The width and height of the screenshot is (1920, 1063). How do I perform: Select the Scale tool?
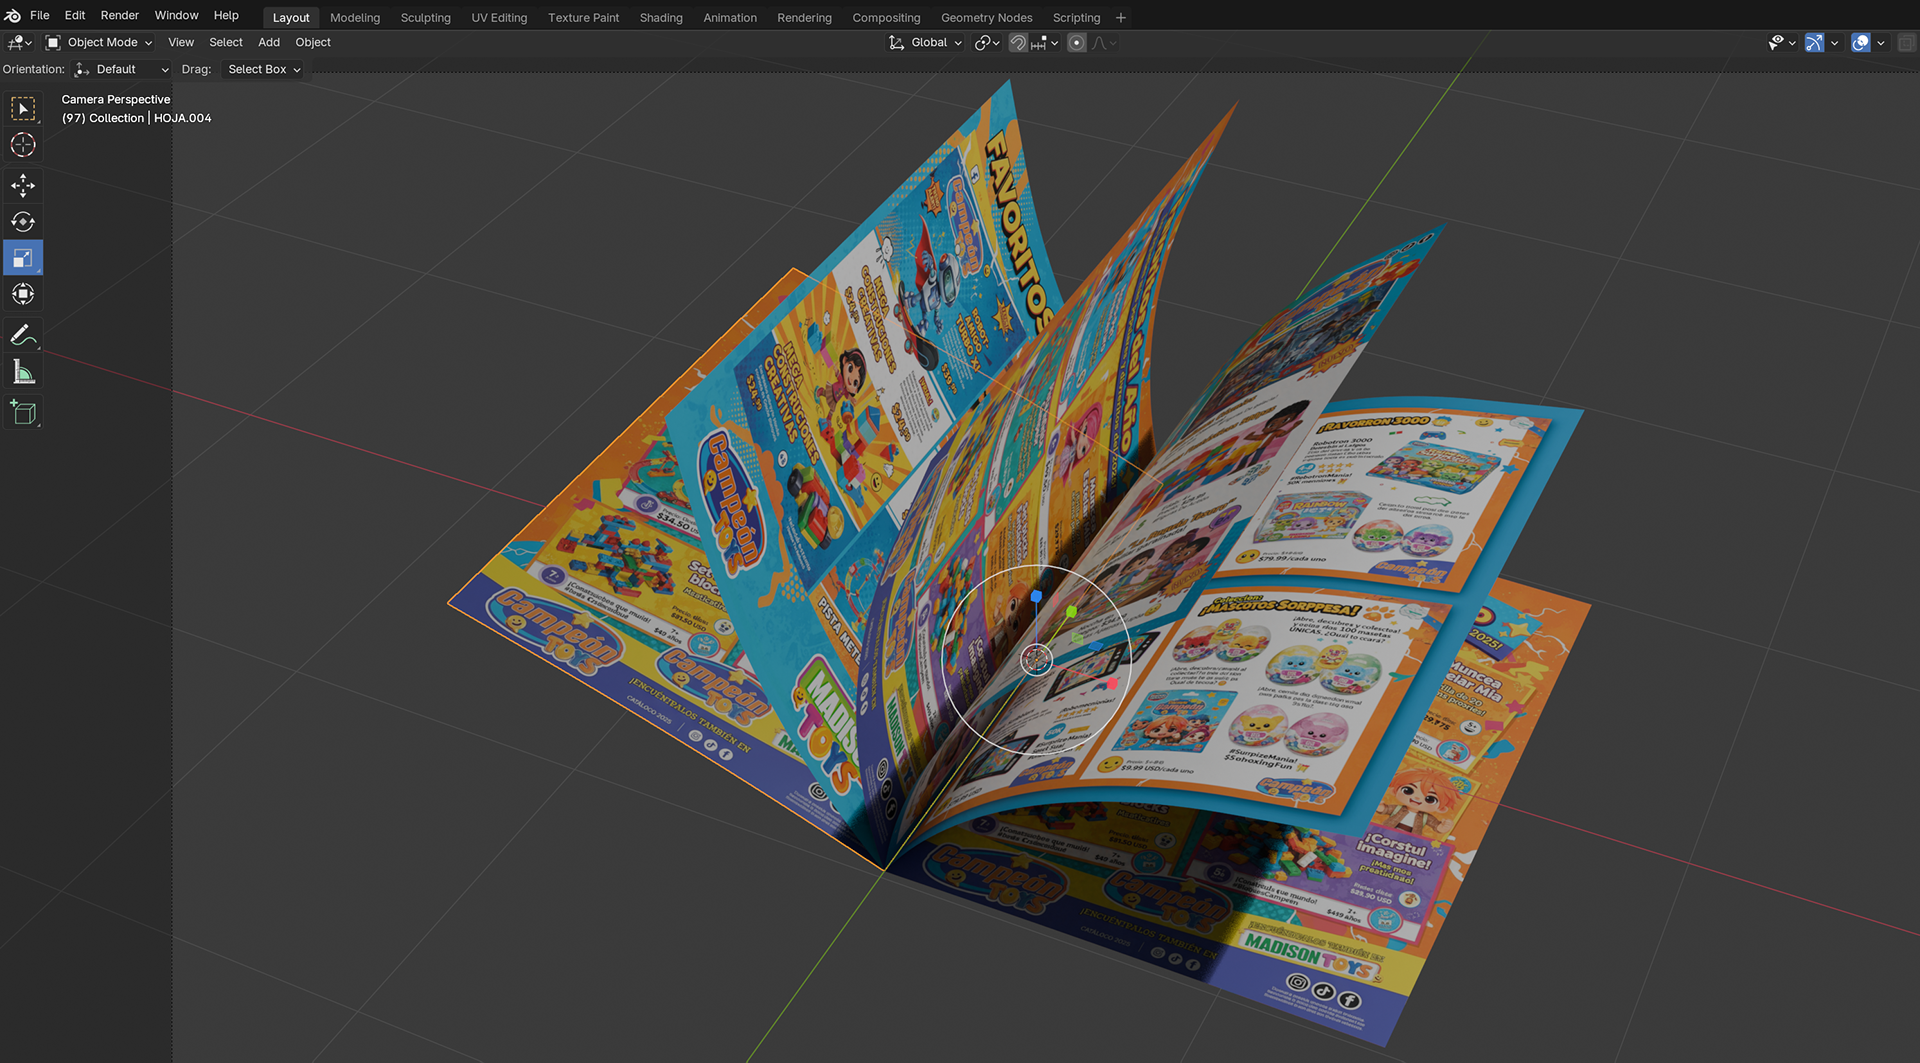click(x=23, y=258)
